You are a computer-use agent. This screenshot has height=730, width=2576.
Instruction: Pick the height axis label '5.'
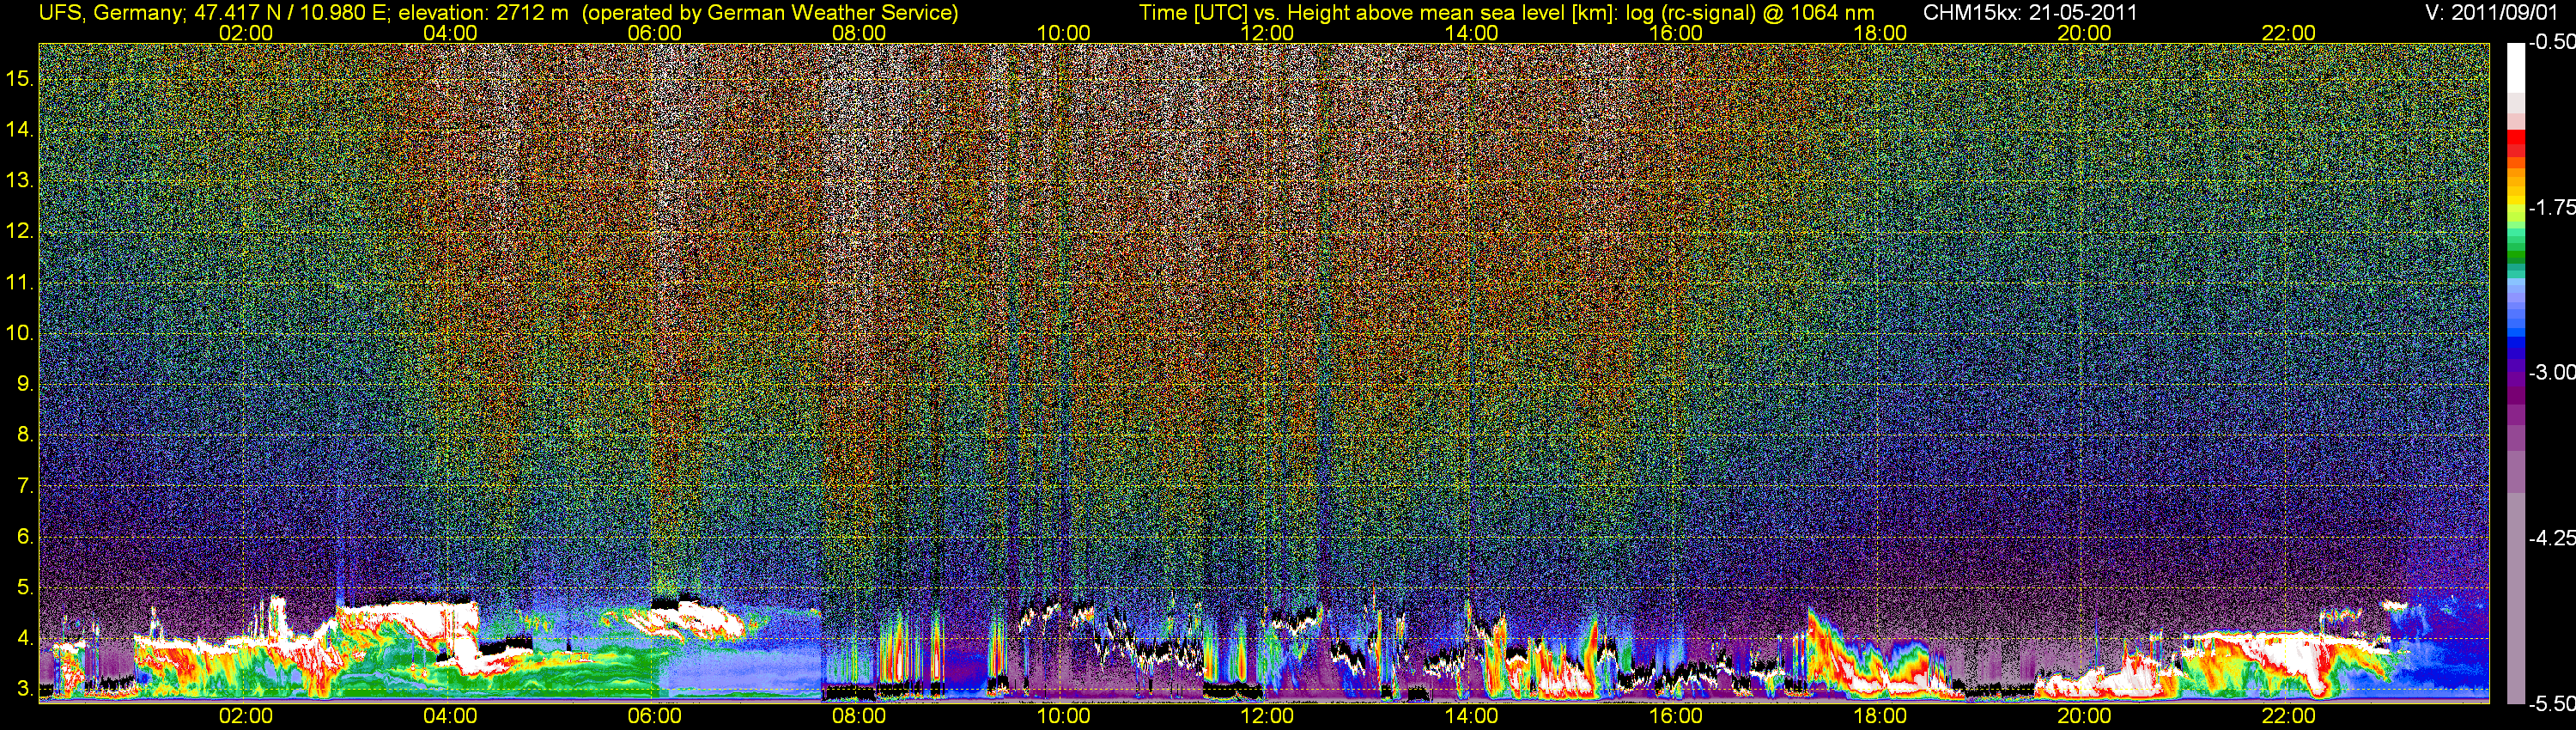[x=26, y=587]
